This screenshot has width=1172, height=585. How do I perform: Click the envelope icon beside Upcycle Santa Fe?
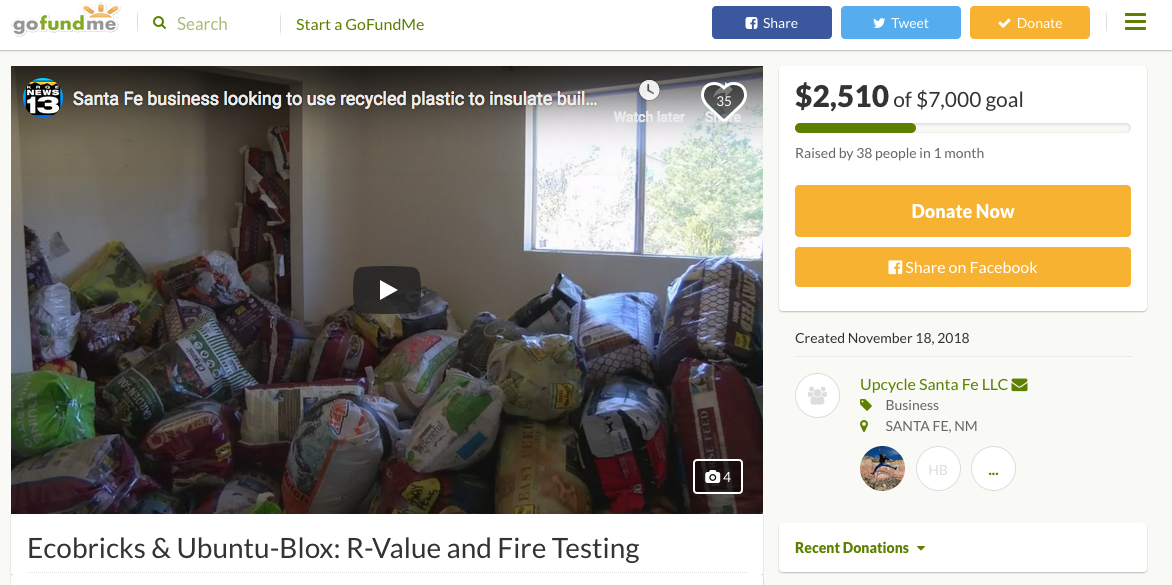click(1020, 385)
